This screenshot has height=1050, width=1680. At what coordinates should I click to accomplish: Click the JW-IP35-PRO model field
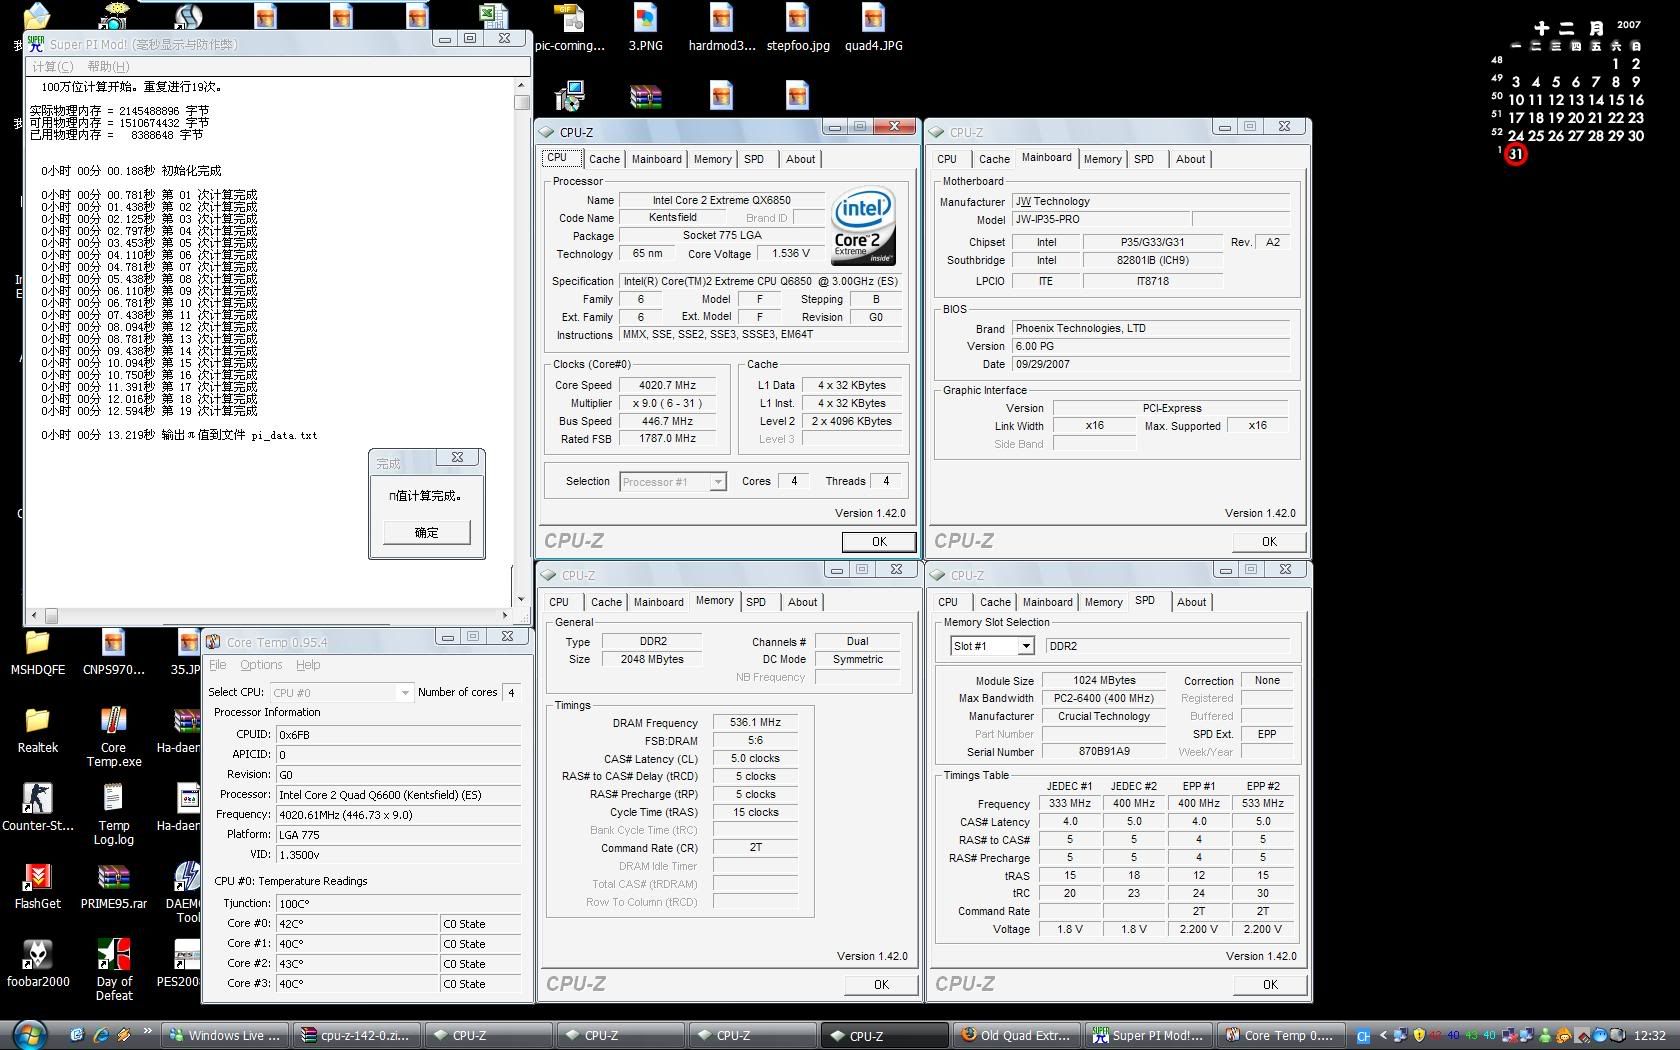click(x=1101, y=219)
